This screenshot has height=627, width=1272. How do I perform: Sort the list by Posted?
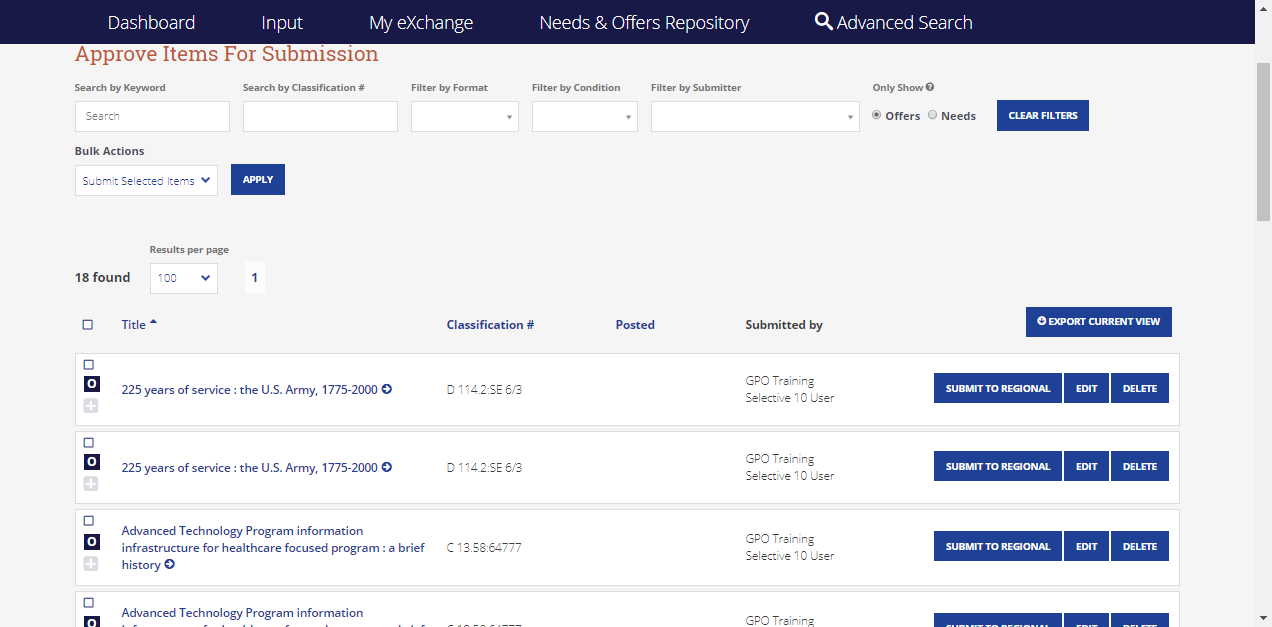[635, 324]
